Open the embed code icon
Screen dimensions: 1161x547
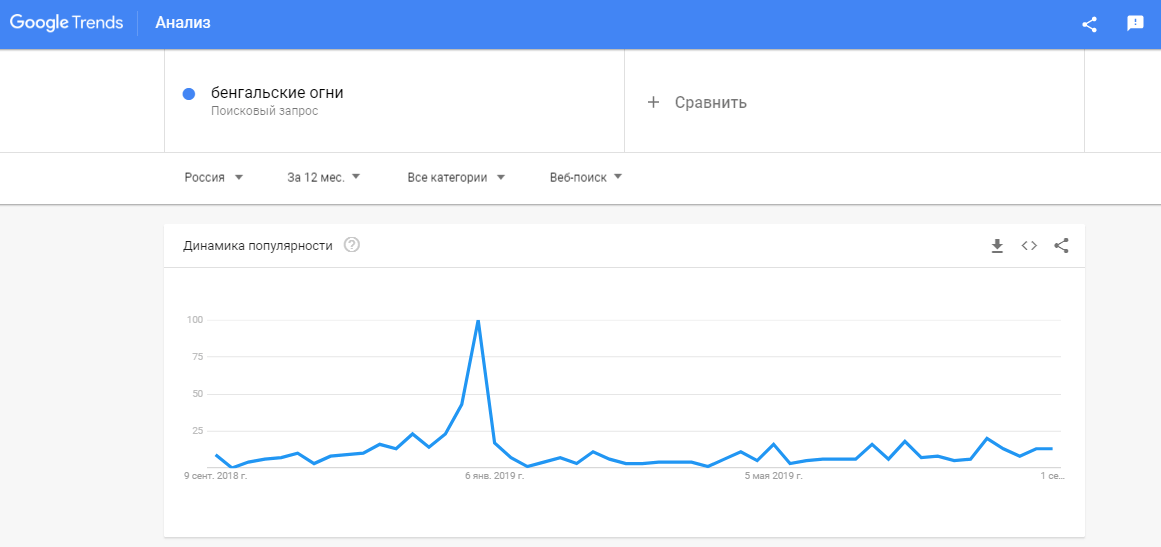pos(1029,246)
